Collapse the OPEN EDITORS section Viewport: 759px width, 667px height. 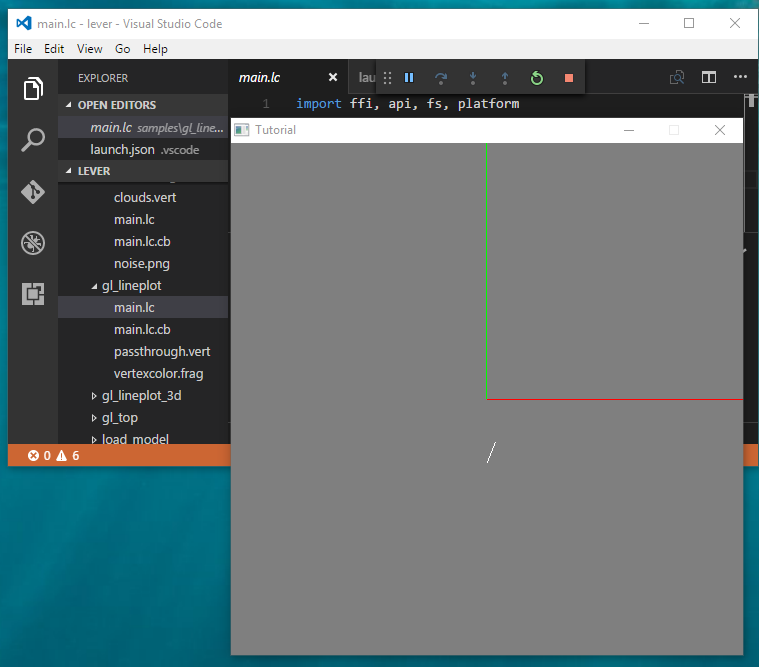point(69,105)
